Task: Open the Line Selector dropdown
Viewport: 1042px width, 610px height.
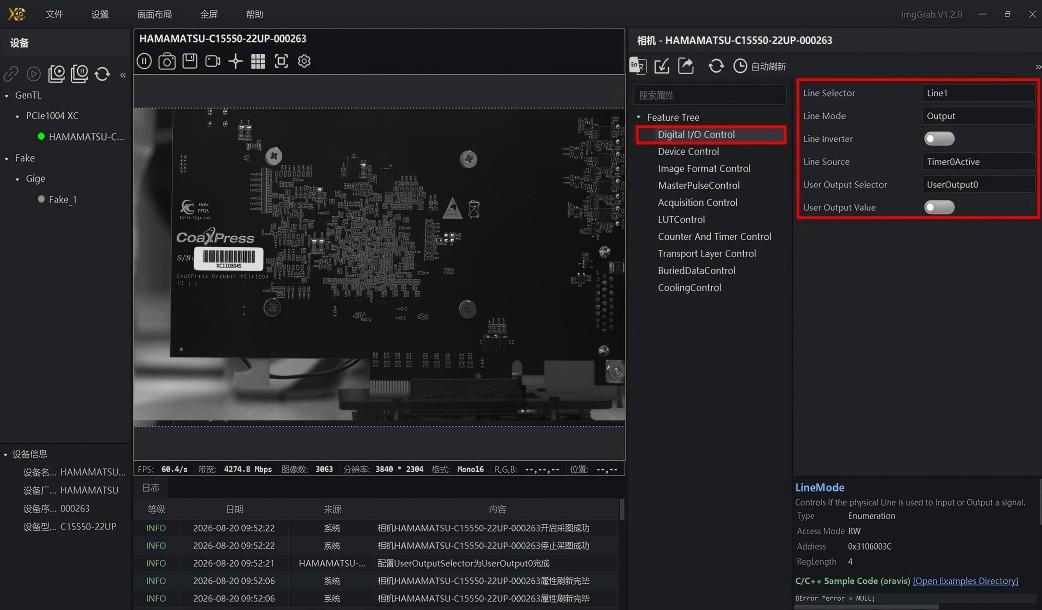Action: tap(978, 93)
